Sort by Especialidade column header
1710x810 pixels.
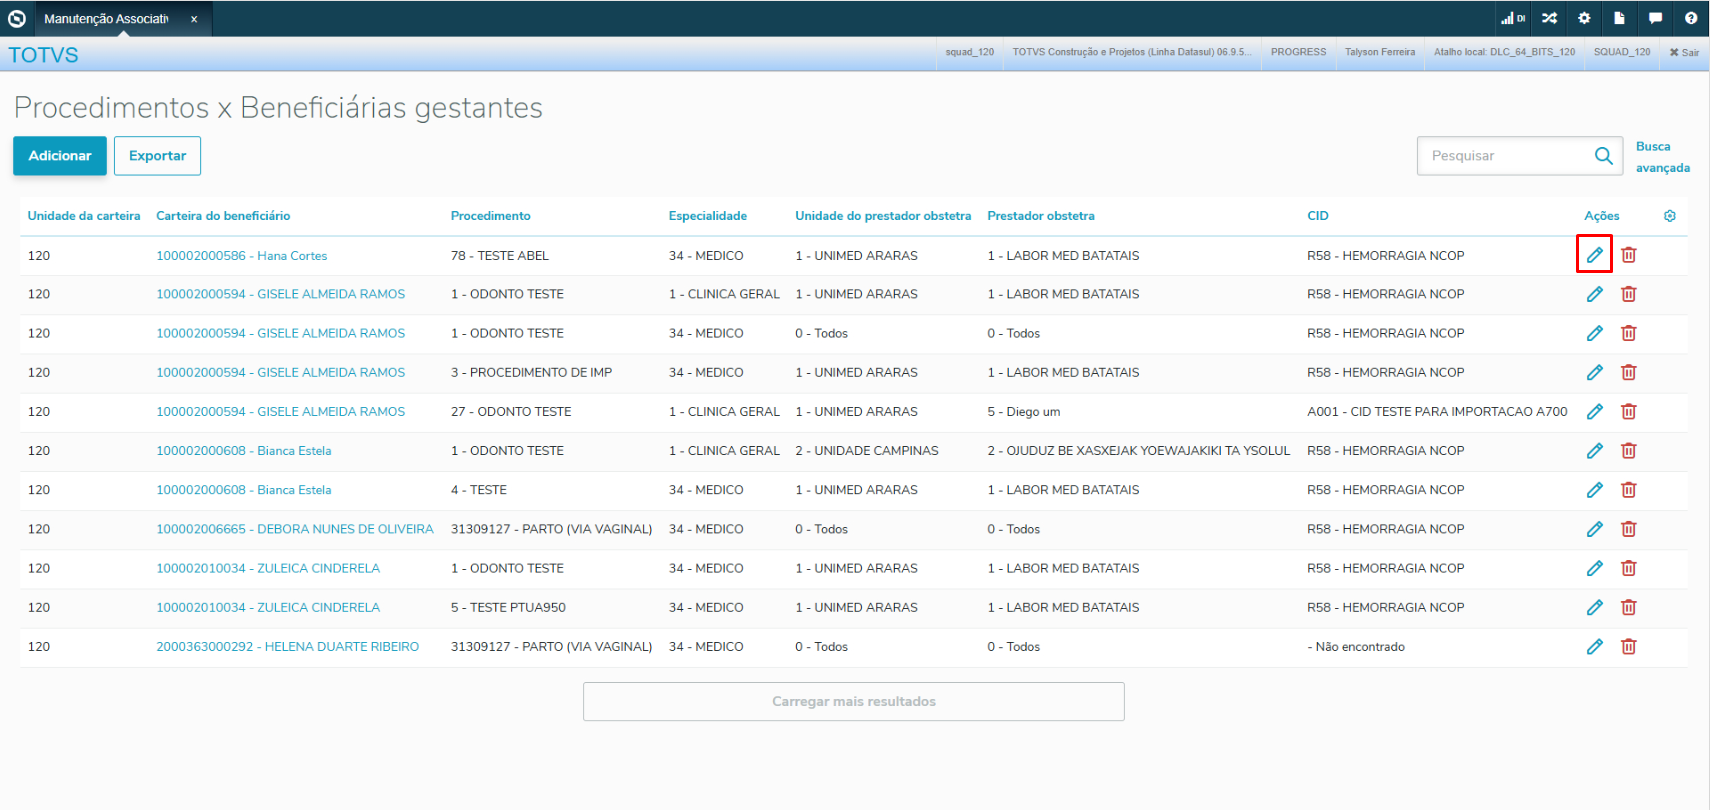708,216
